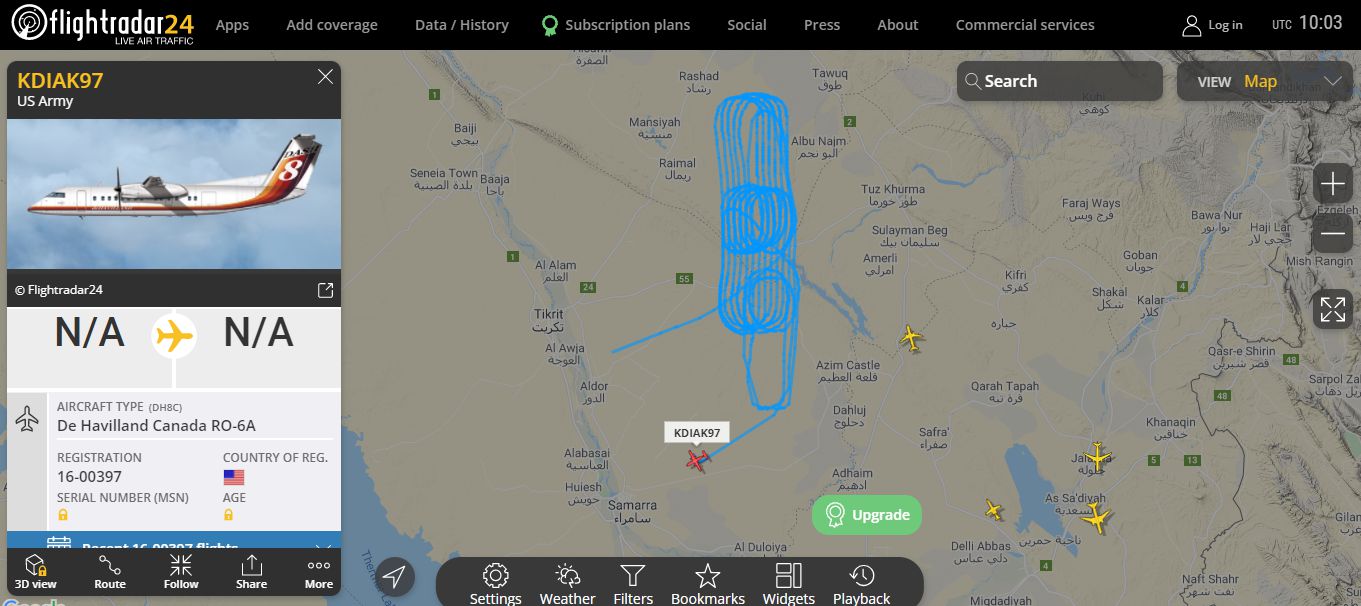Viewport: 1361px width, 606px height.
Task: Click into the Search field
Action: (1060, 82)
